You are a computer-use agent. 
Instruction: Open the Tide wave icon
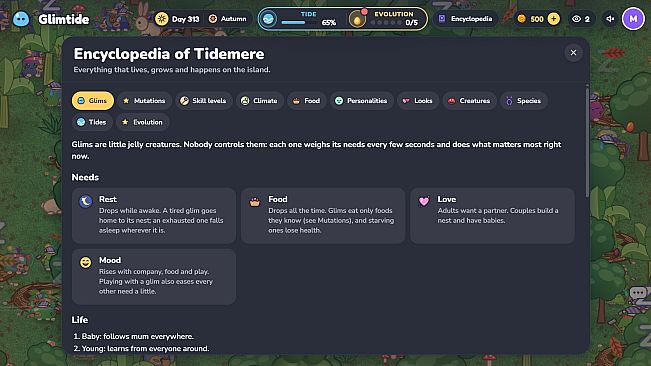[269, 19]
